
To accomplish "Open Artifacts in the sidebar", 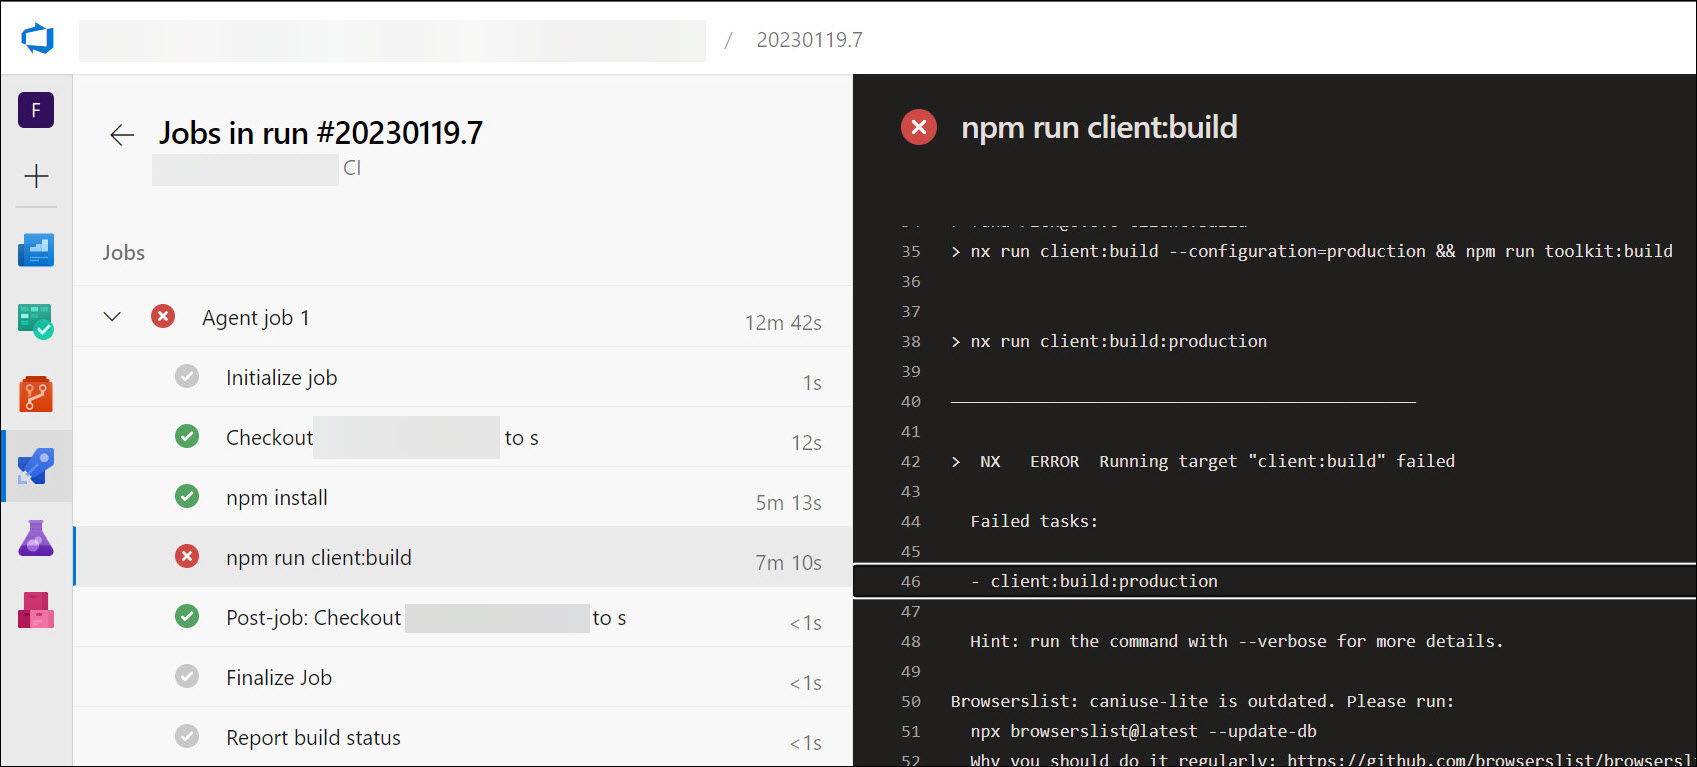I will [36, 610].
